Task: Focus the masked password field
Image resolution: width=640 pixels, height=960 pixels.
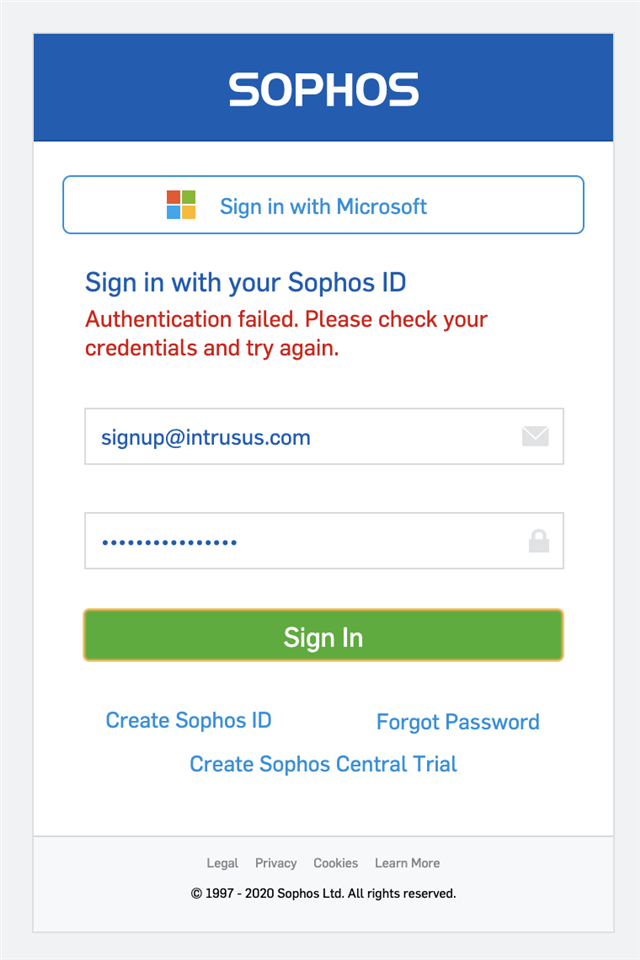Action: (x=324, y=541)
